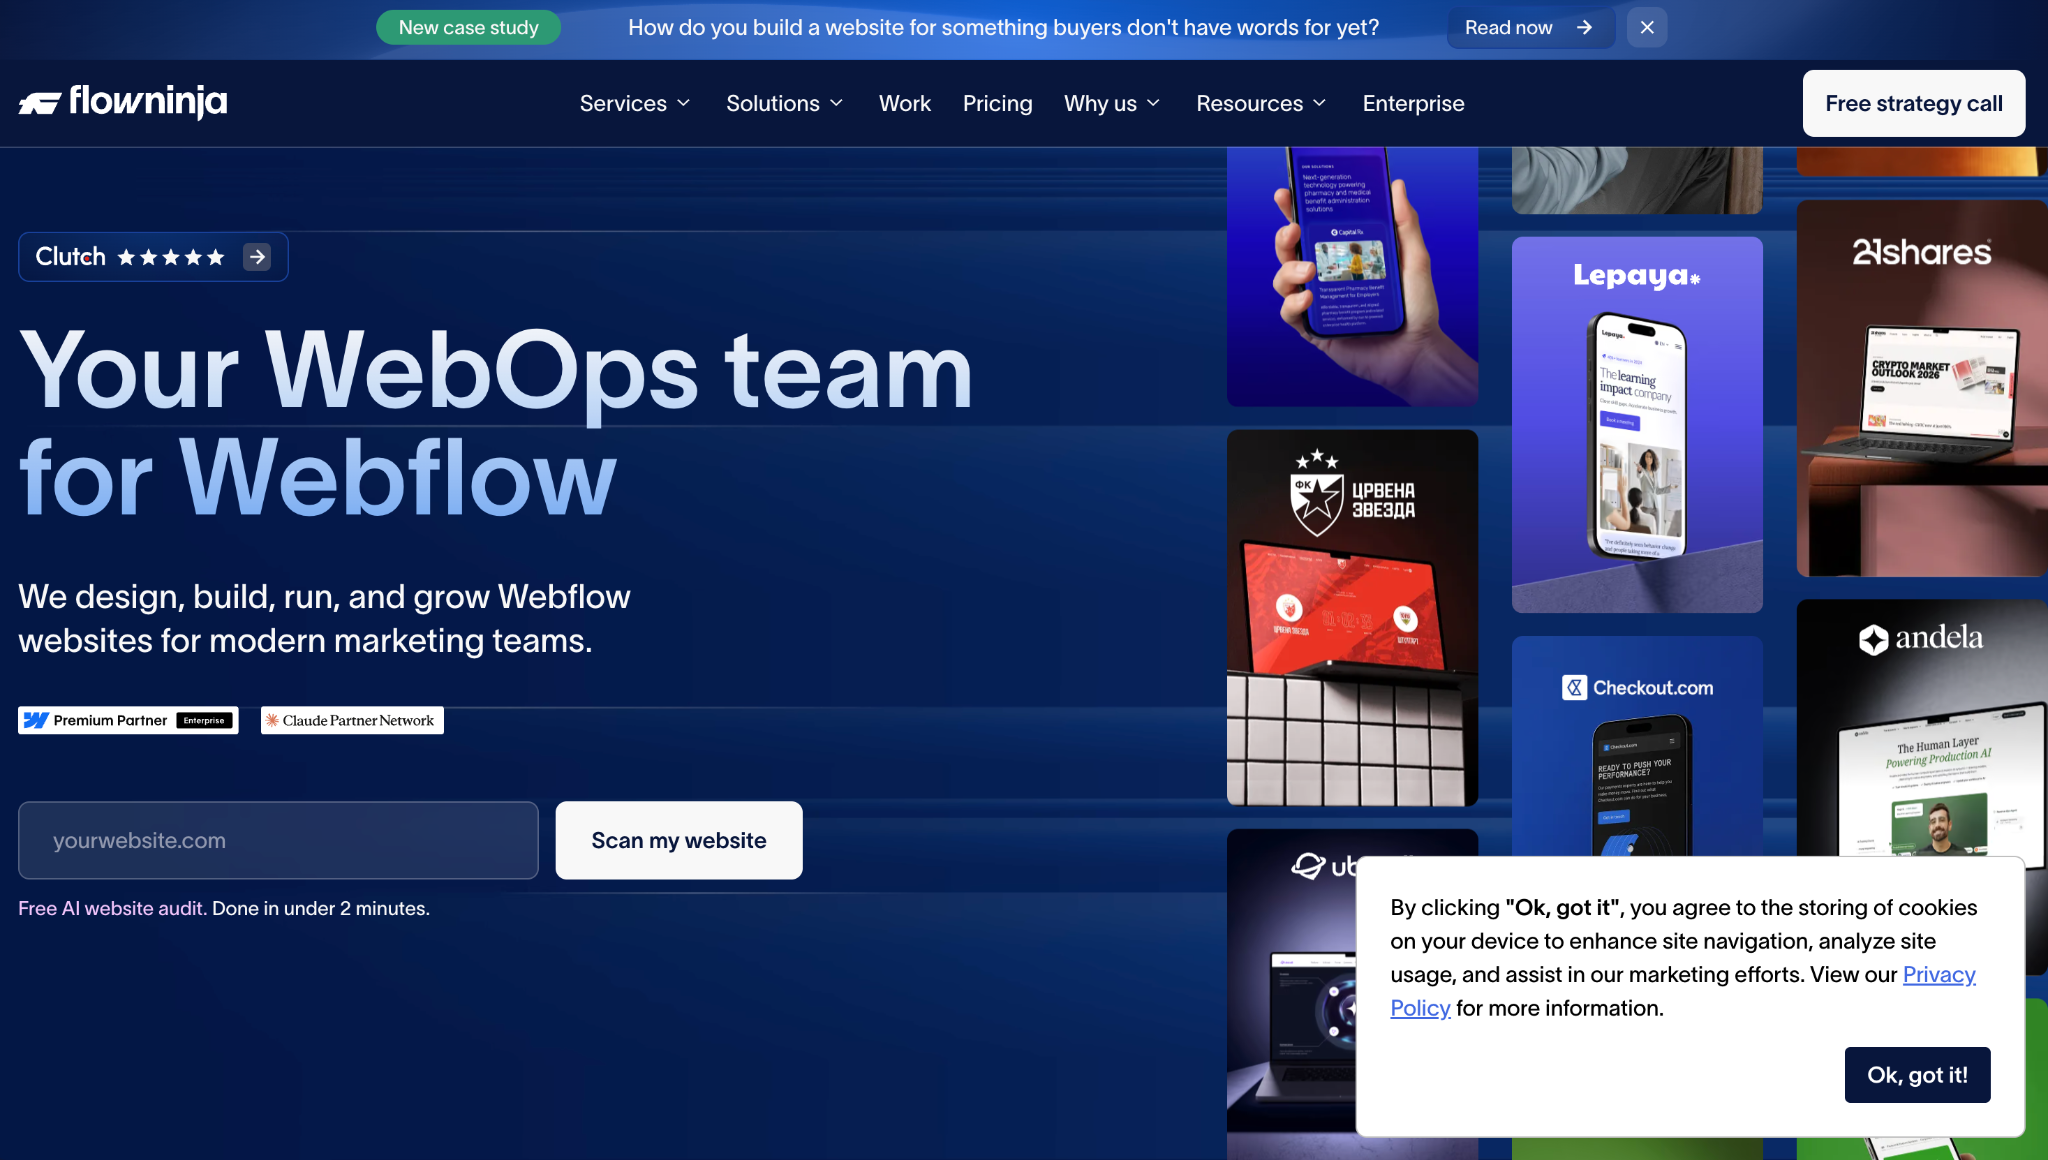Open the Crvena Zvezda project card
The width and height of the screenshot is (2048, 1160).
(1352, 617)
